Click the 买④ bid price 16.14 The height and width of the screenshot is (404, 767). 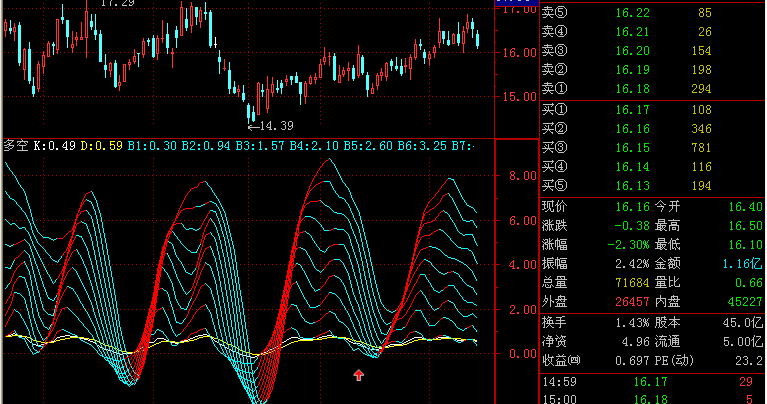632,167
